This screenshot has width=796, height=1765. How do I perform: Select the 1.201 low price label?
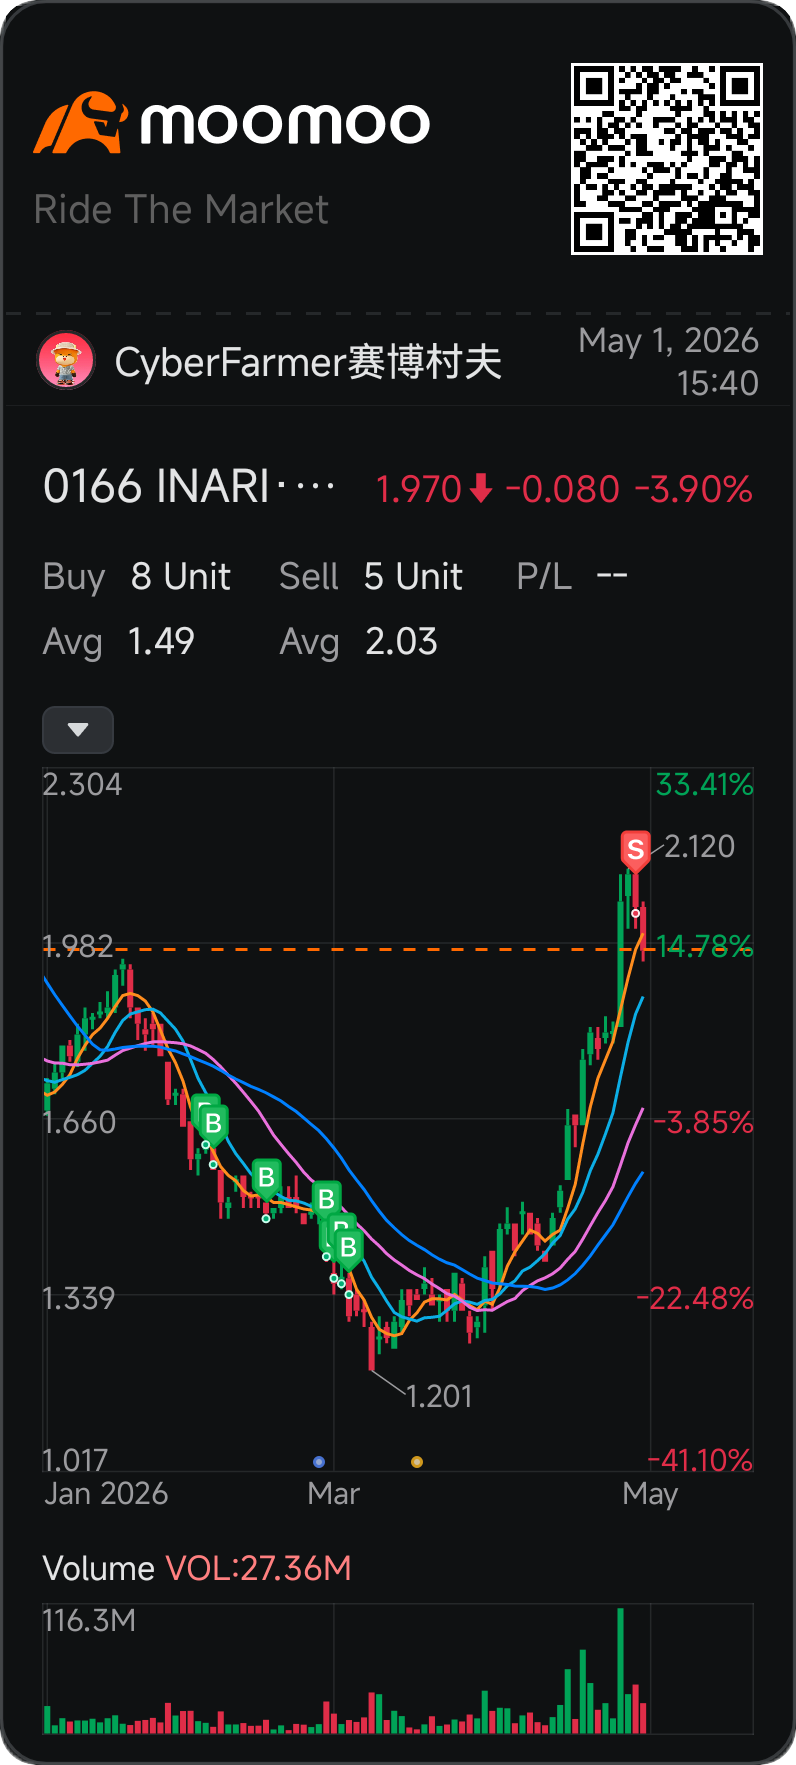pos(439,1396)
